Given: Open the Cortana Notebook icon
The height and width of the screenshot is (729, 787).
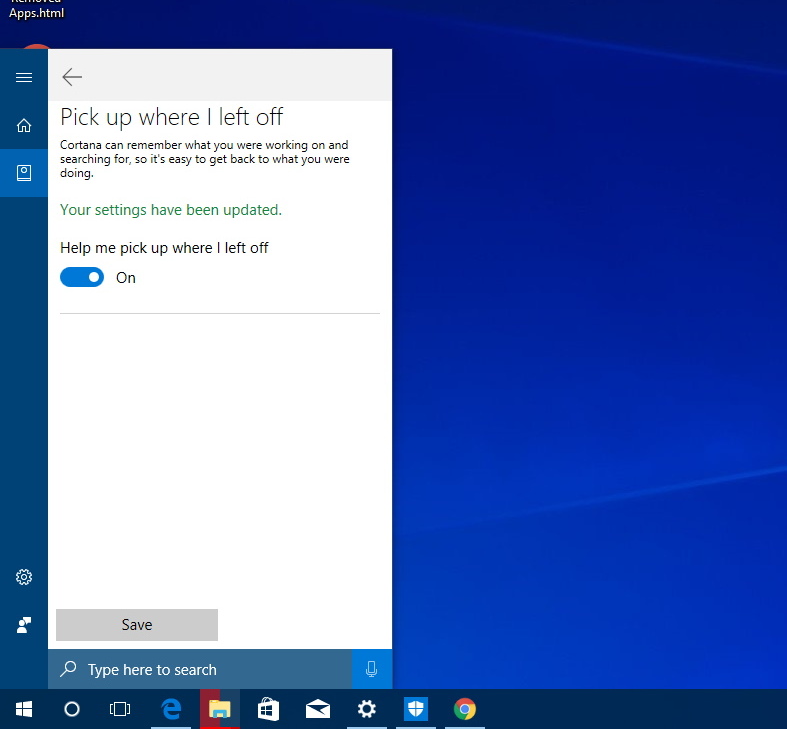Looking at the screenshot, I should click(x=24, y=172).
